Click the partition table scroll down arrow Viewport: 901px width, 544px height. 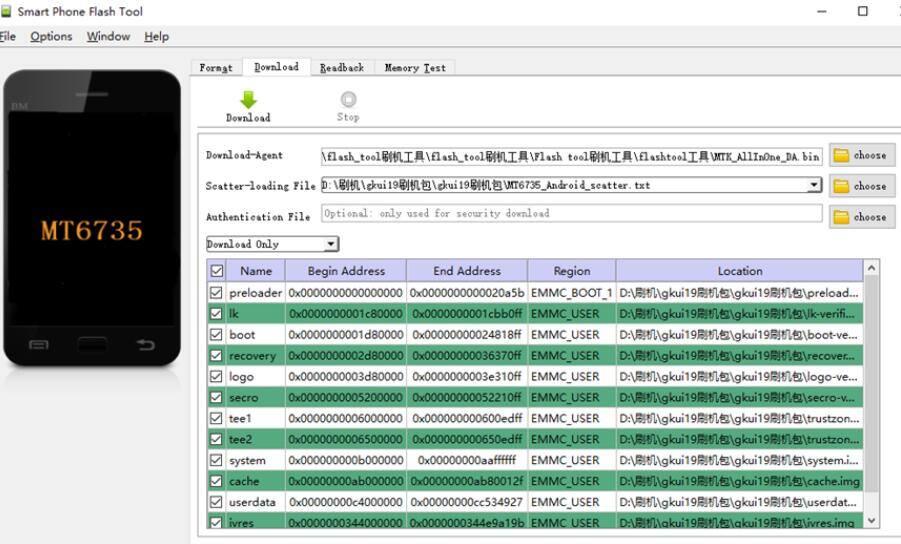coord(871,520)
